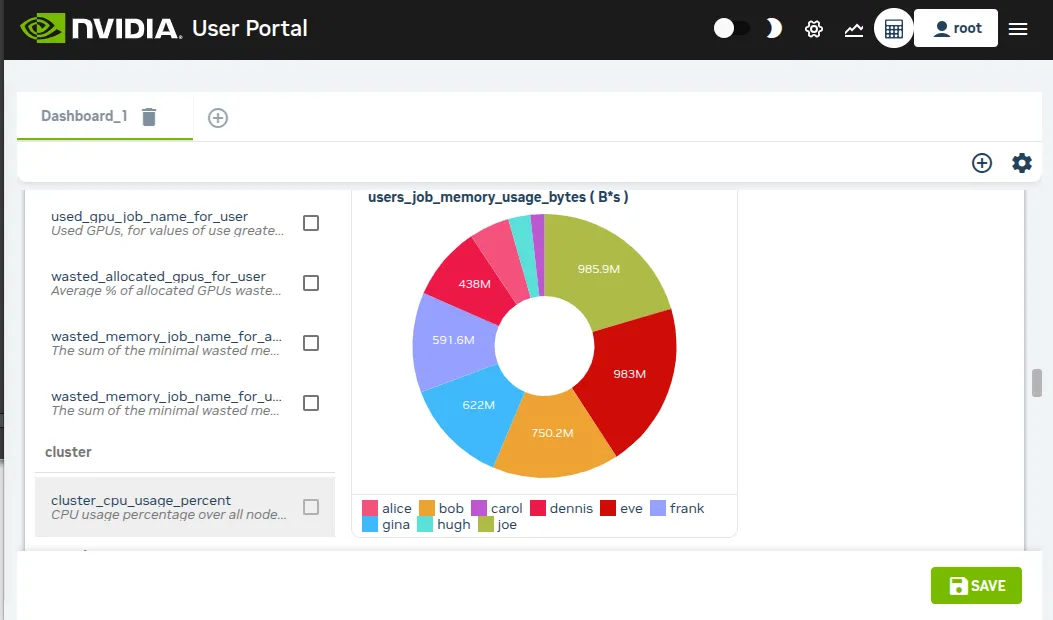Toggle gina legend entry
1053x620 pixels.
click(x=385, y=524)
